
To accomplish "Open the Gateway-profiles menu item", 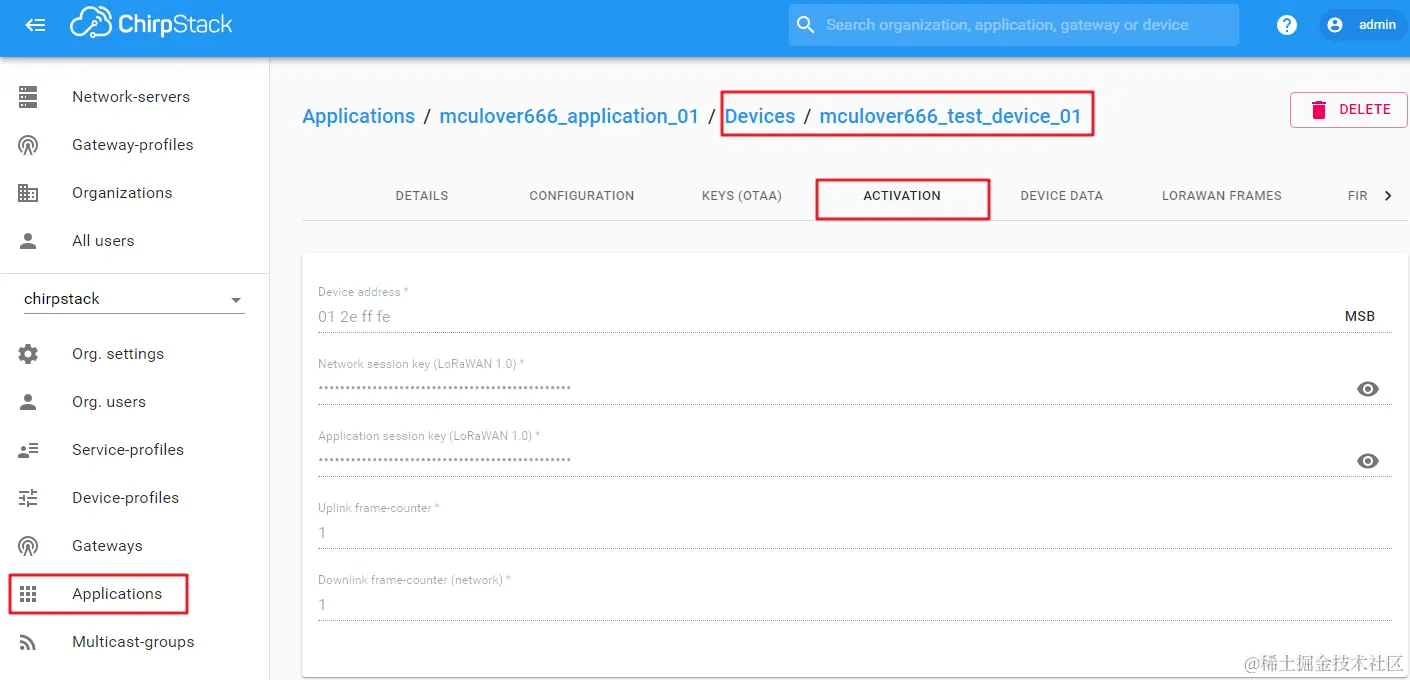I will click(134, 145).
